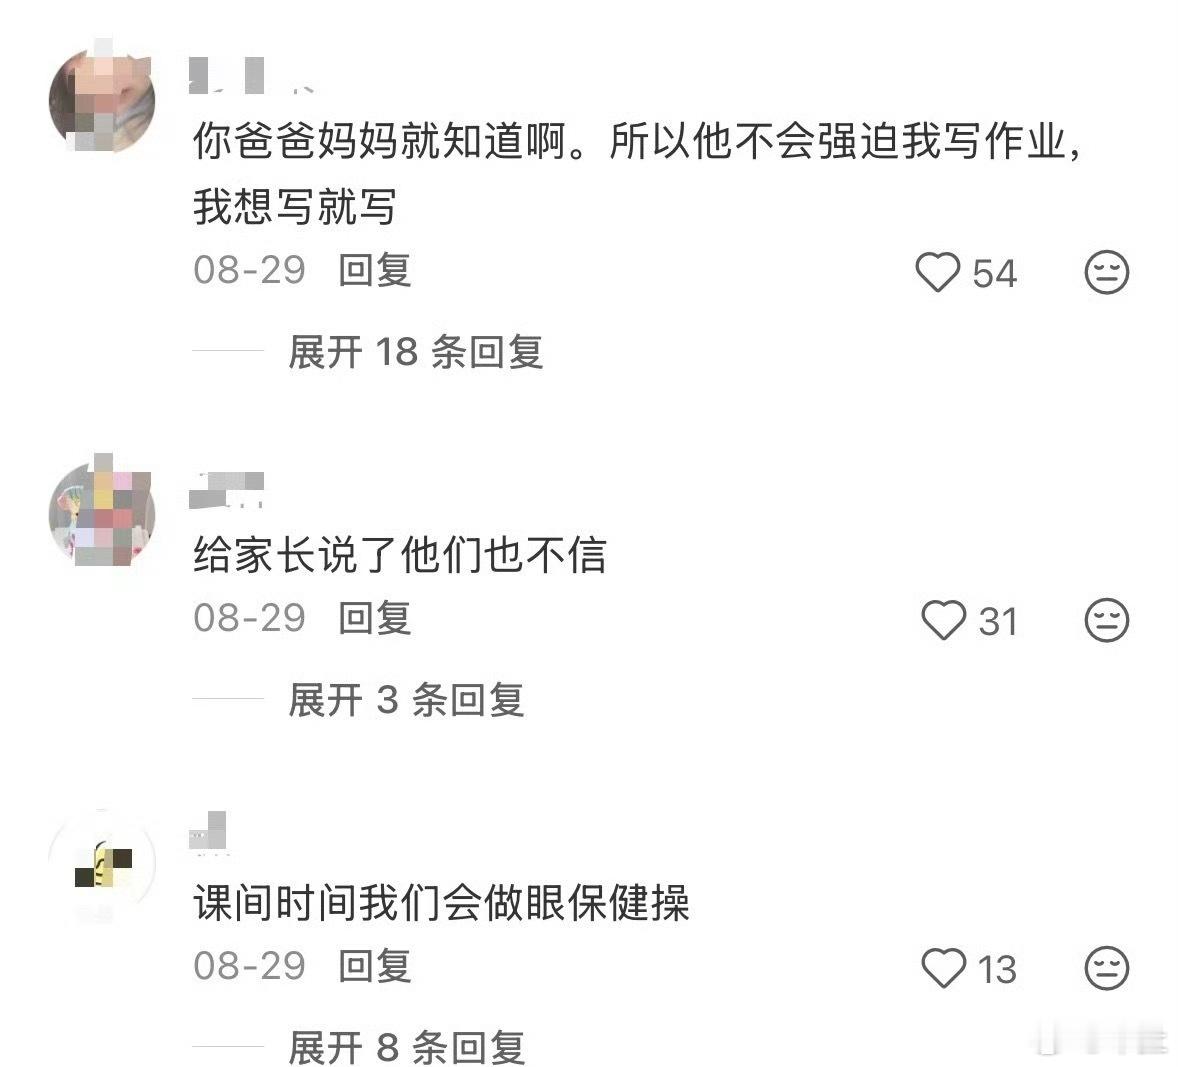Open first commenter's username

point(251,75)
